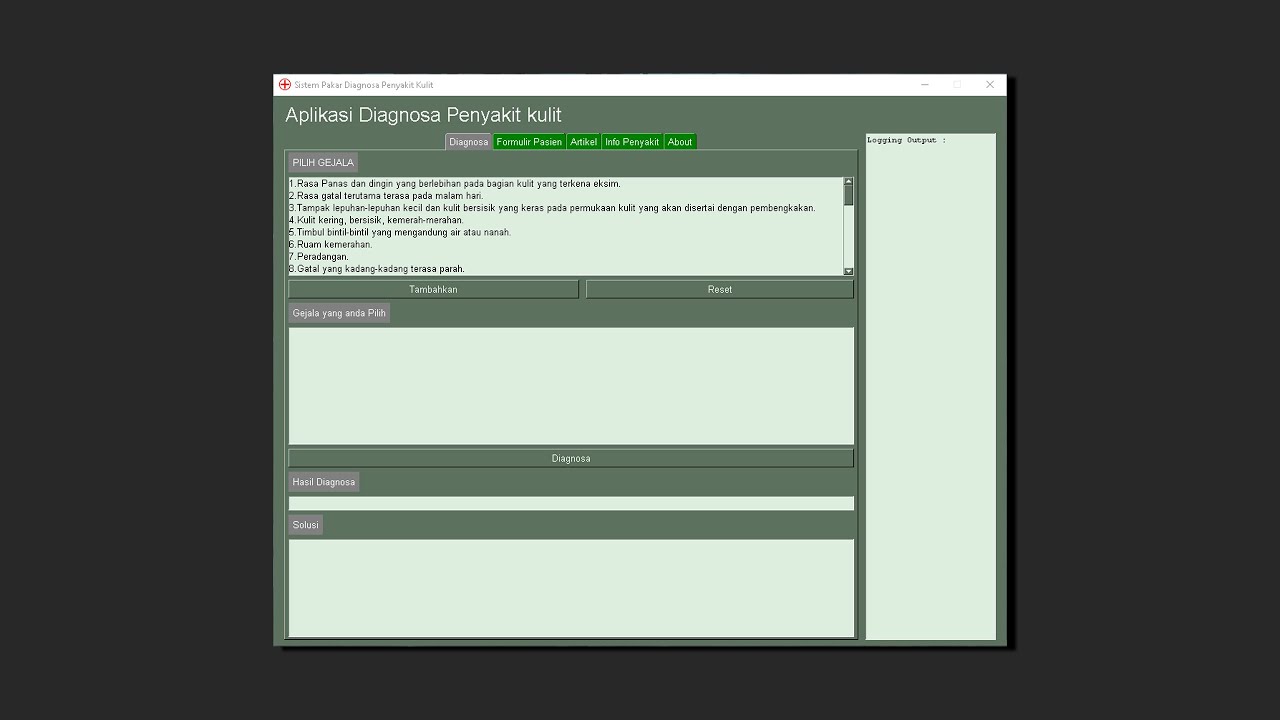
Task: Open the About tab
Action: (680, 142)
